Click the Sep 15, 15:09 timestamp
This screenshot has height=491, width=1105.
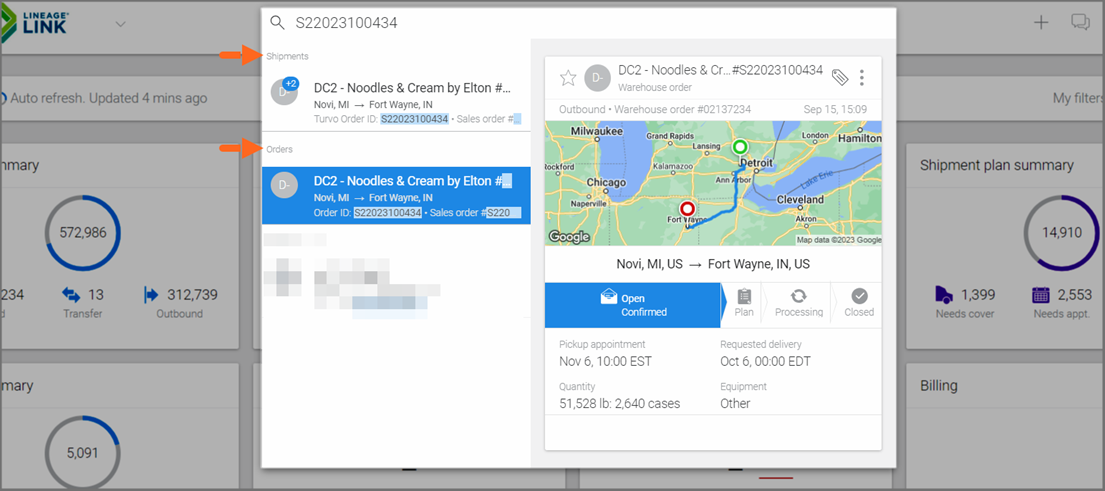click(835, 110)
